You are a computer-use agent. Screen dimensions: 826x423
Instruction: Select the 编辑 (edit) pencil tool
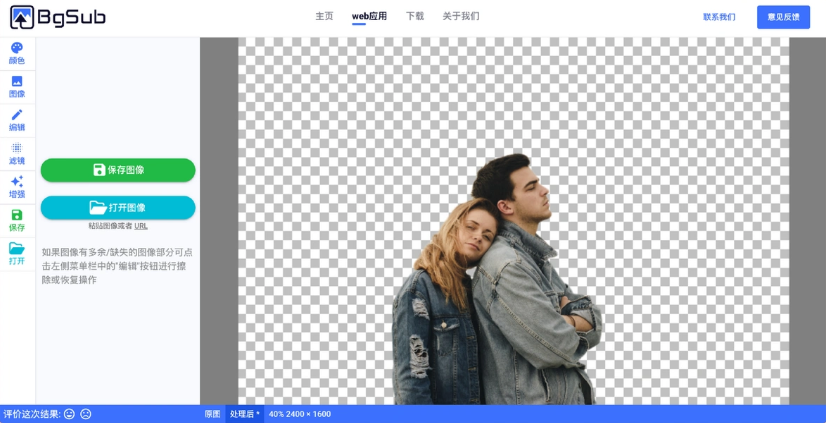[x=17, y=120]
